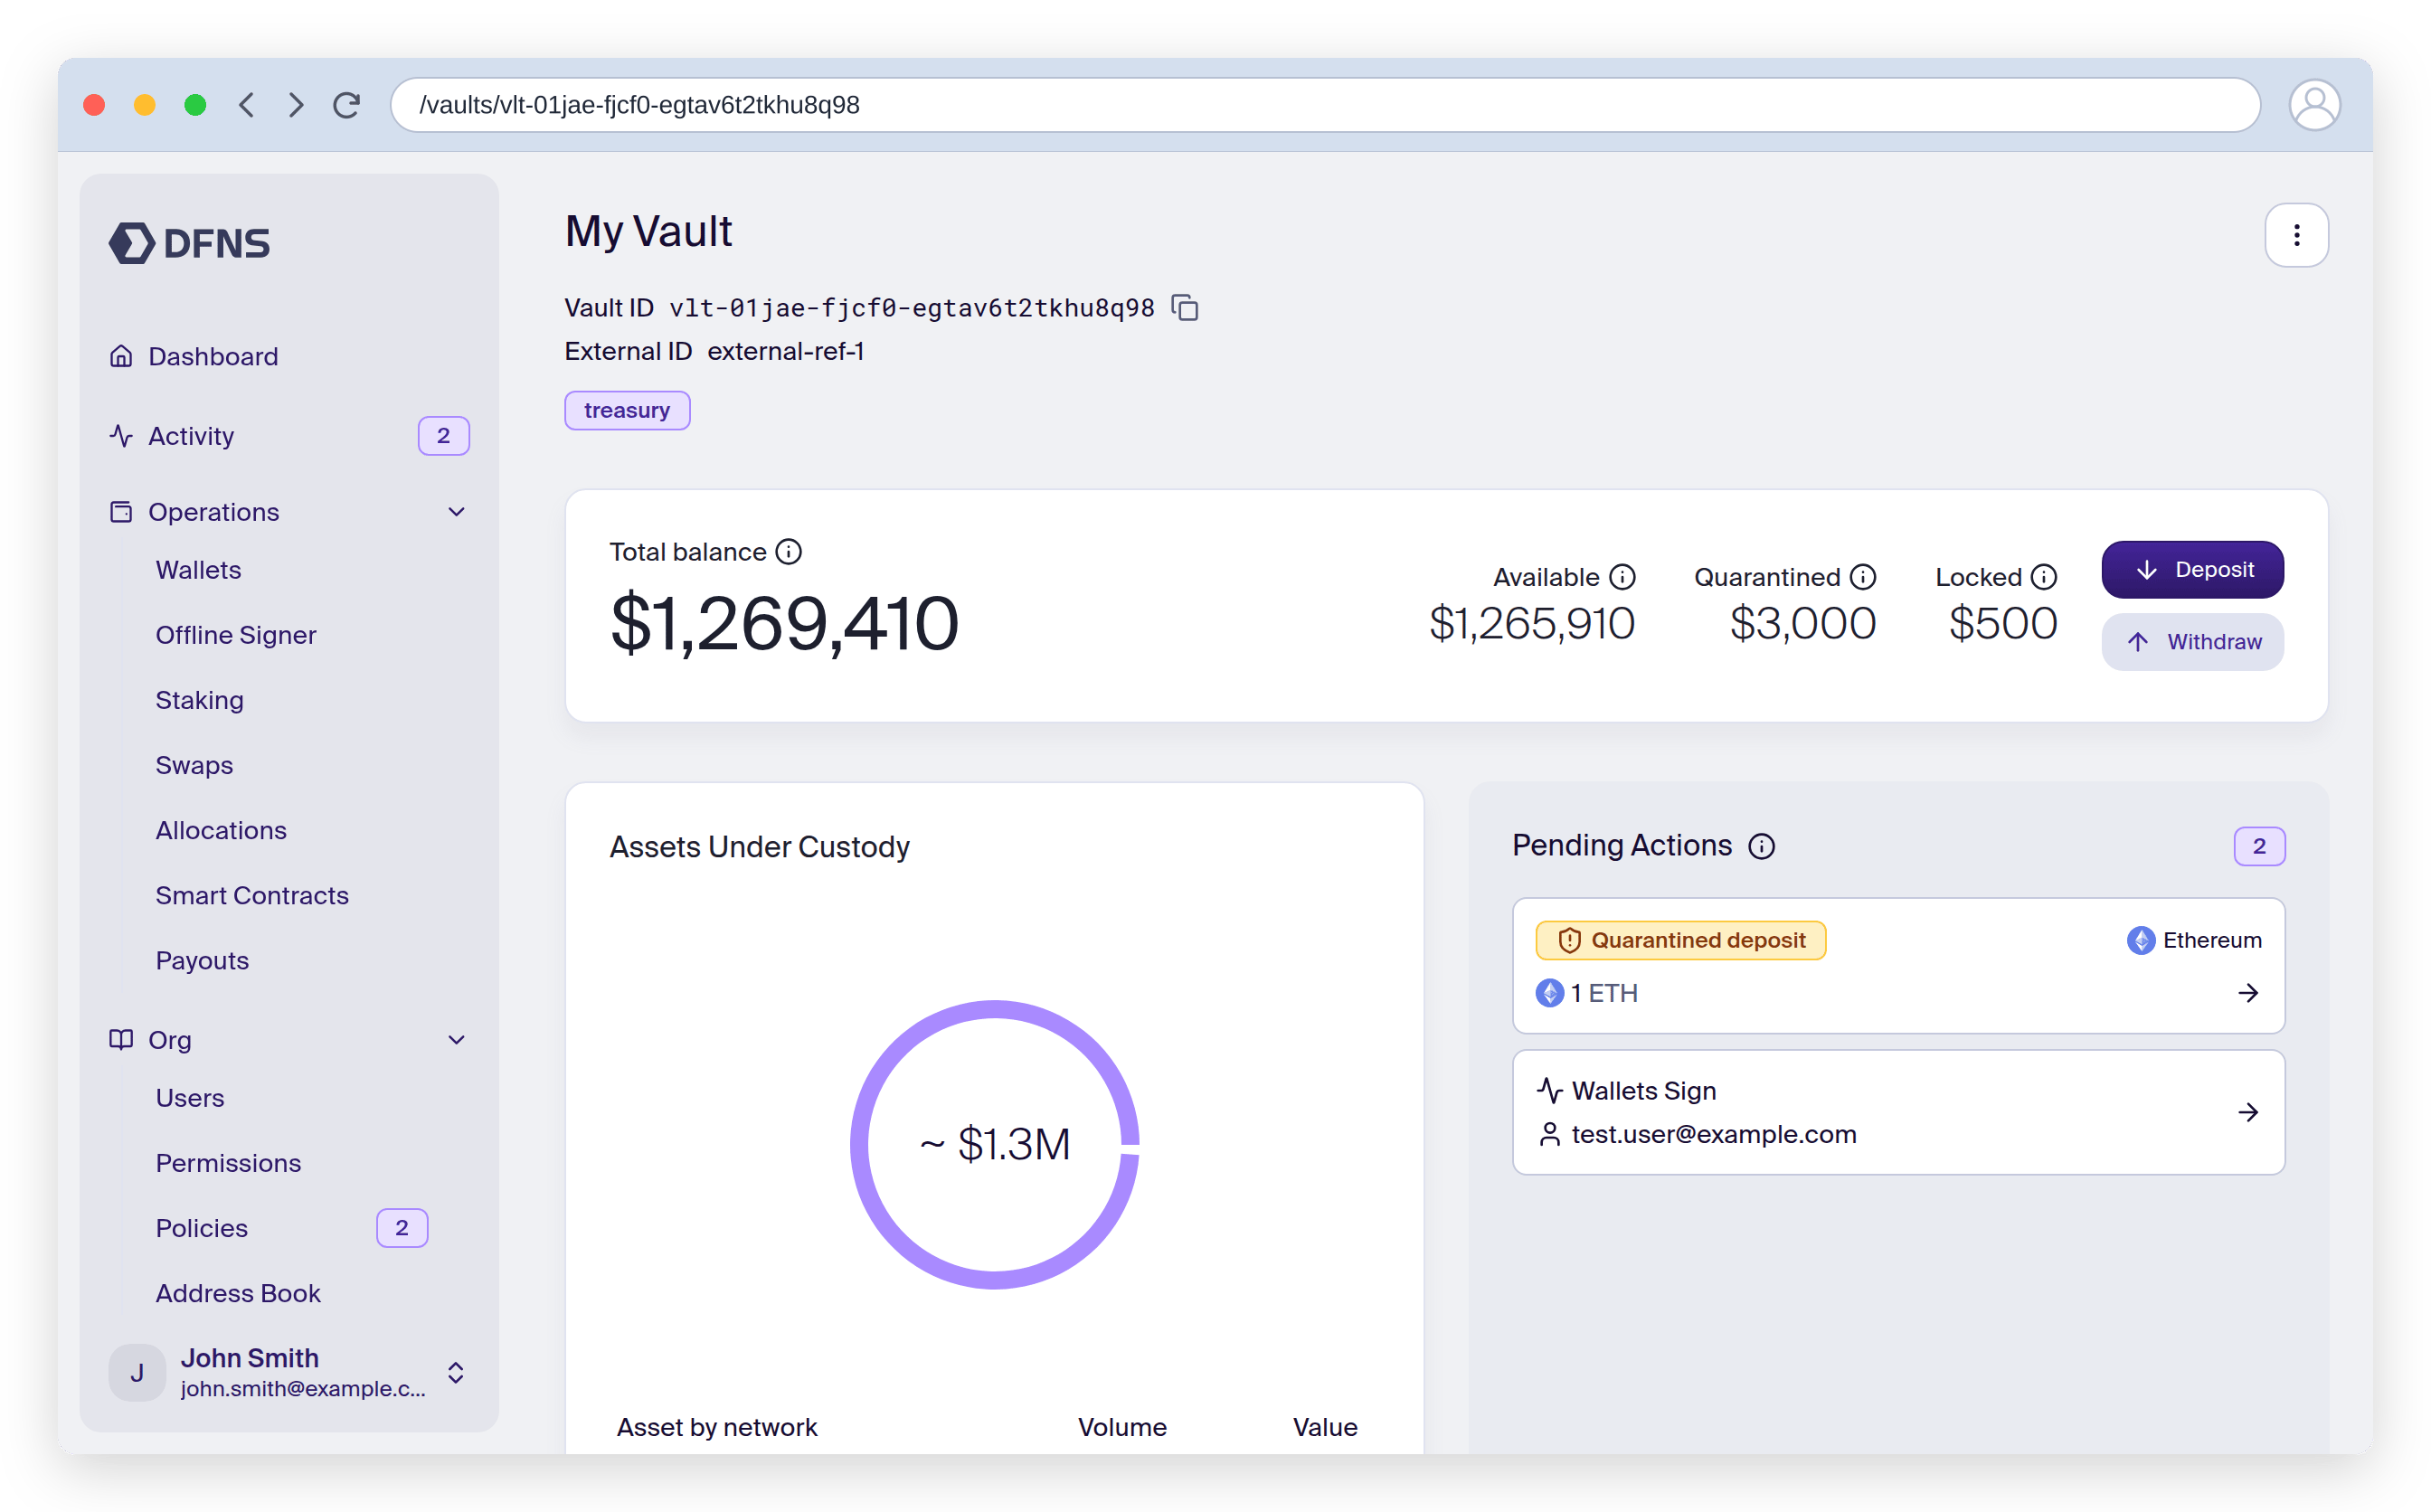Show the Pending Actions info icon
Image resolution: width=2431 pixels, height=1512 pixels.
pos(1761,847)
